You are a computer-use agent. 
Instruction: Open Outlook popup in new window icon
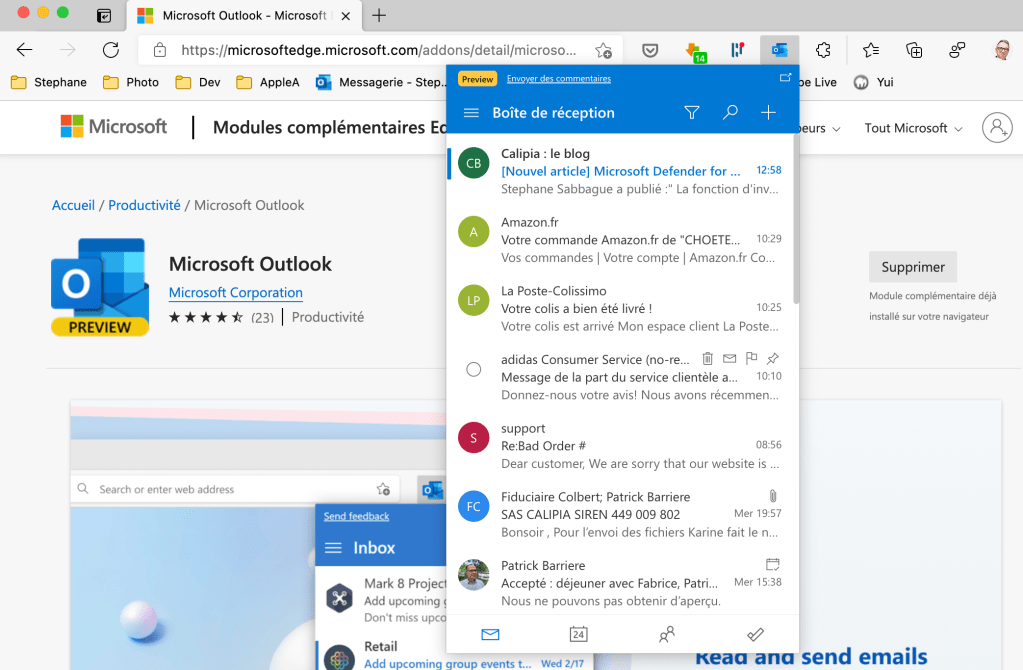click(x=785, y=78)
